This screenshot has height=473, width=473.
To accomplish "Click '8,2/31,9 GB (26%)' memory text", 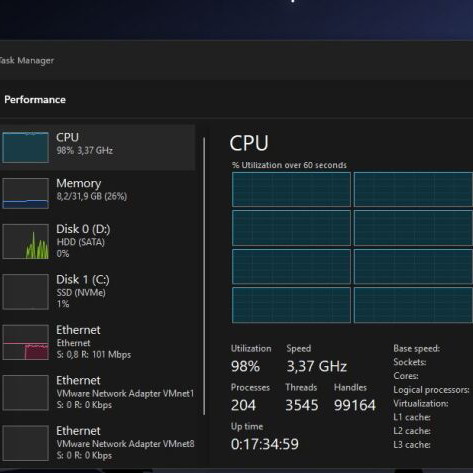I will click(x=92, y=196).
